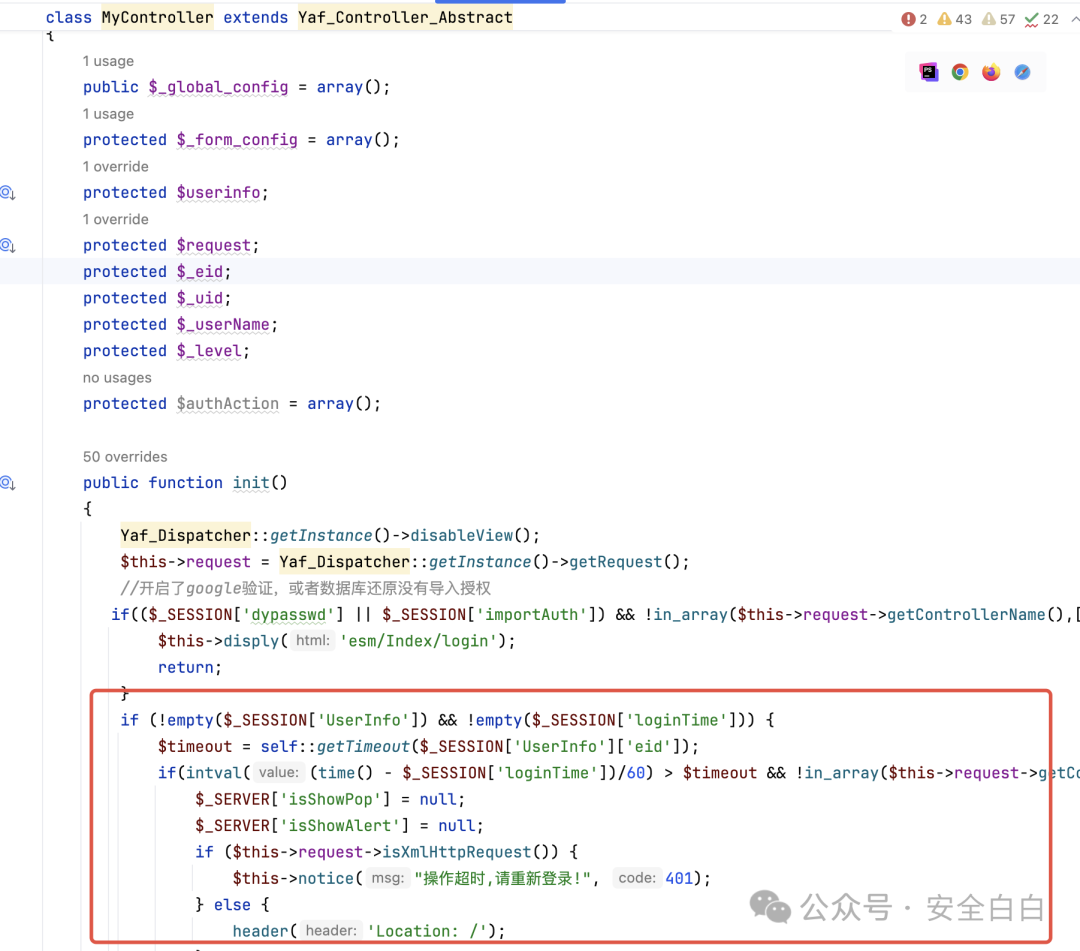Viewport: 1080px width, 951px height.
Task: Open '50 overrides' hint above init()
Action: point(125,457)
